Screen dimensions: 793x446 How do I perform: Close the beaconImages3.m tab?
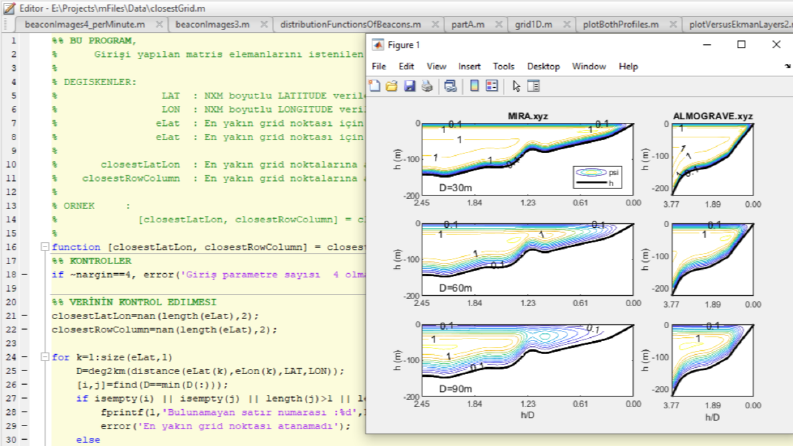264,24
